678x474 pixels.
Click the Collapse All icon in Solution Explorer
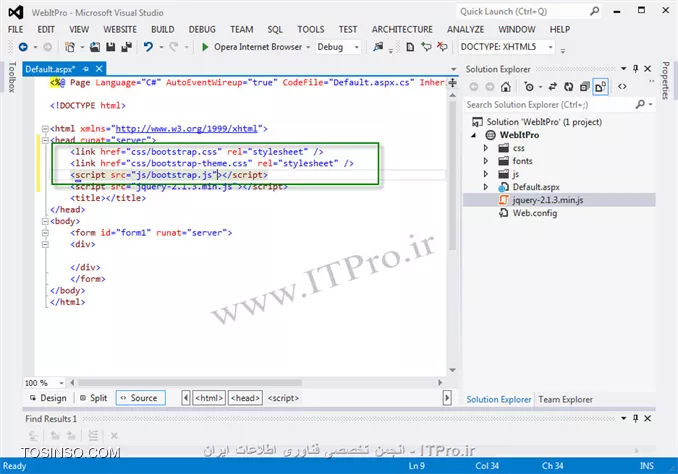tap(585, 86)
